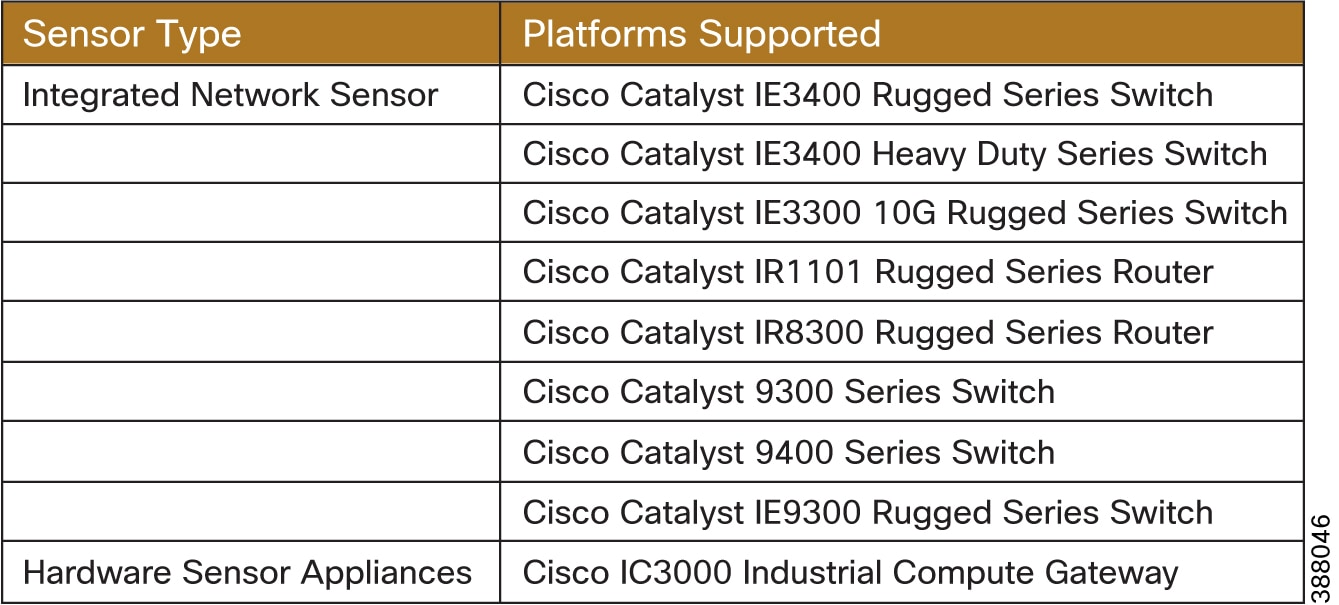Click empty Sensor Type cell beside Catalyst 9300

(x=250, y=392)
